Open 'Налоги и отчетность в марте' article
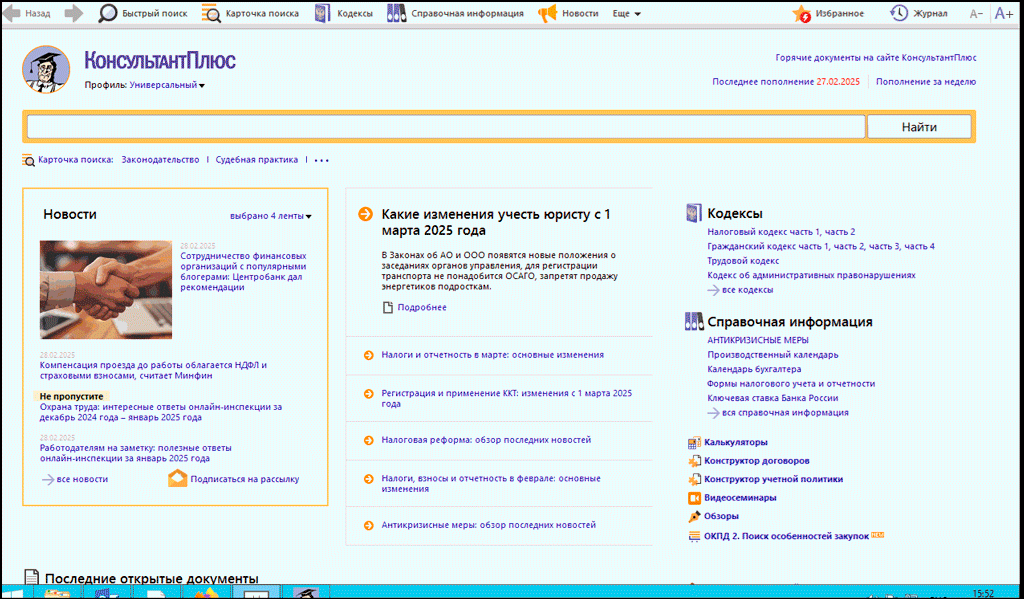The width and height of the screenshot is (1024, 599). point(492,355)
